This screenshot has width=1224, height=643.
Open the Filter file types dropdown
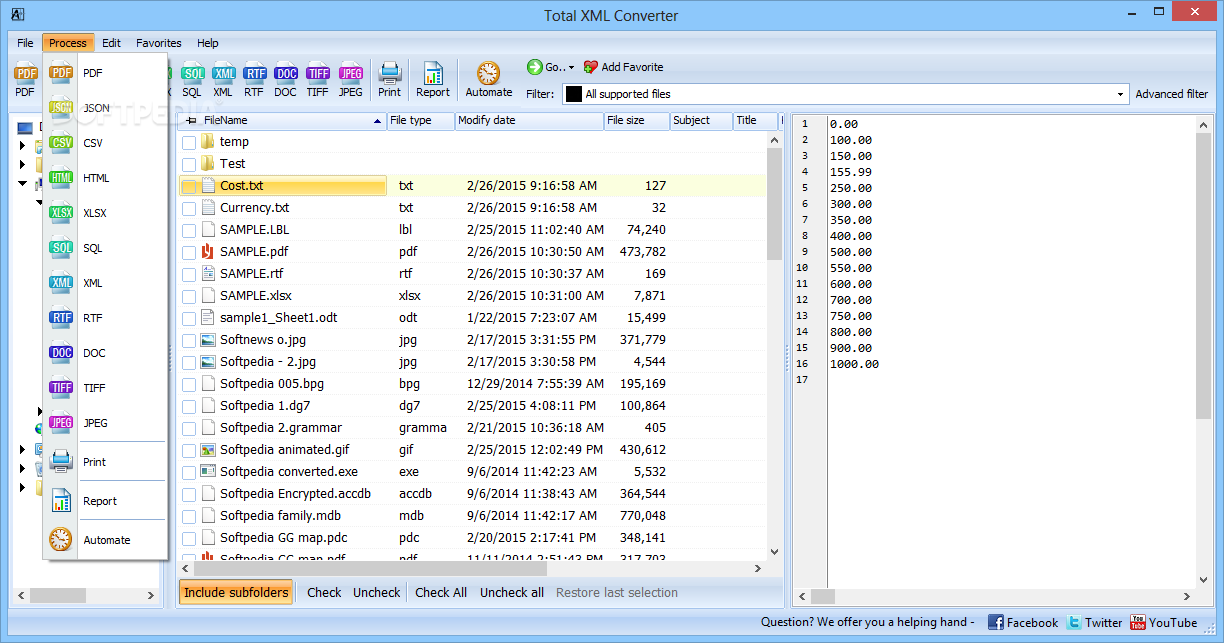[1120, 94]
